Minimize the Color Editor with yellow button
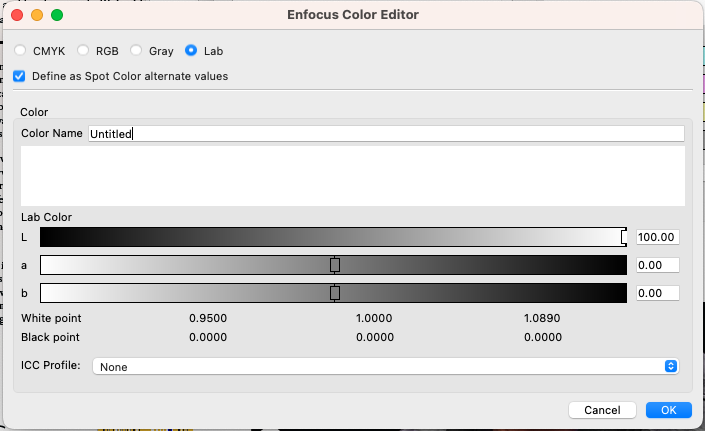 (37, 15)
